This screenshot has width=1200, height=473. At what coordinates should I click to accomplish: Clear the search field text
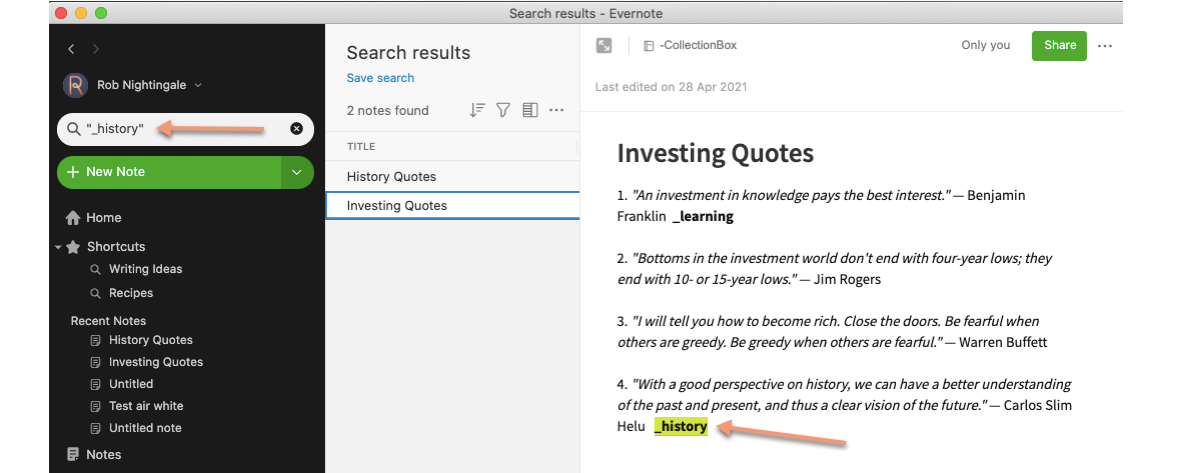click(296, 129)
